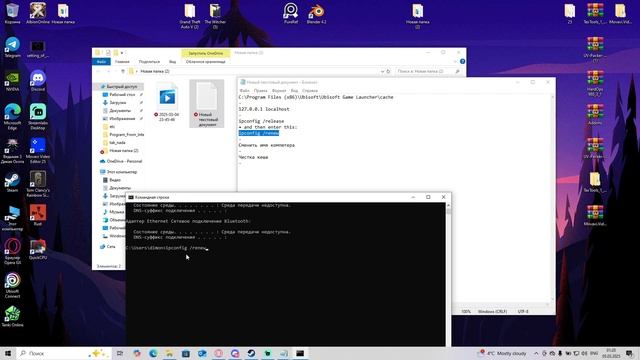Switch to the Вид ribbon tab in Explorer

pos(173,62)
